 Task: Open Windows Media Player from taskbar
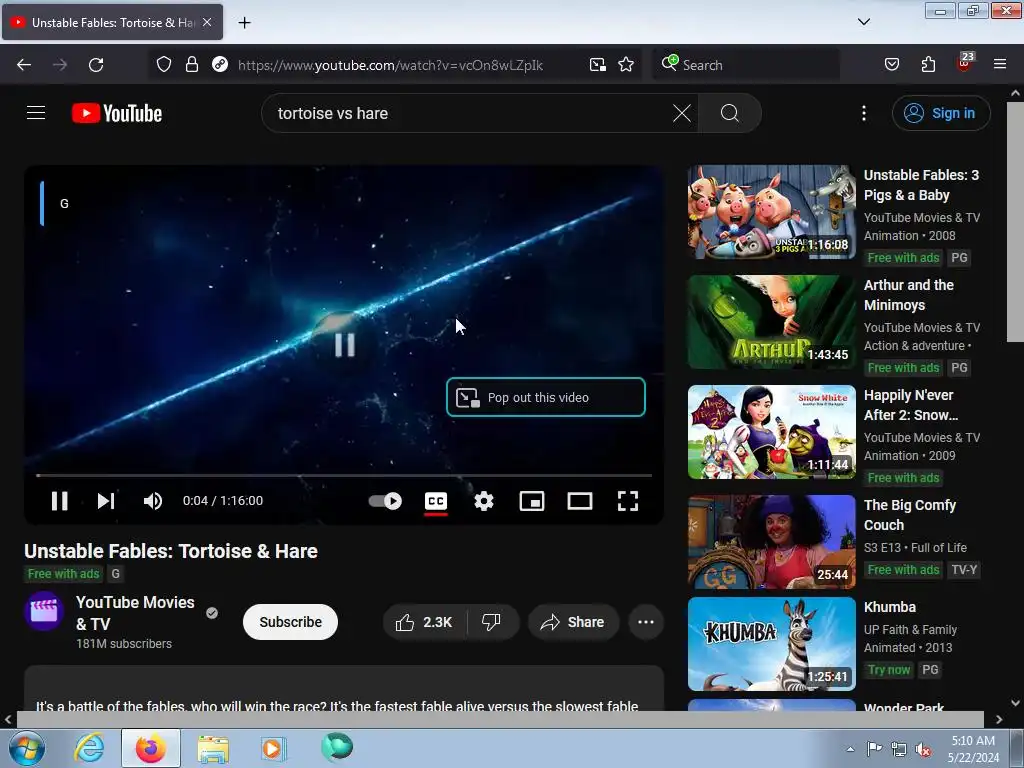272,748
